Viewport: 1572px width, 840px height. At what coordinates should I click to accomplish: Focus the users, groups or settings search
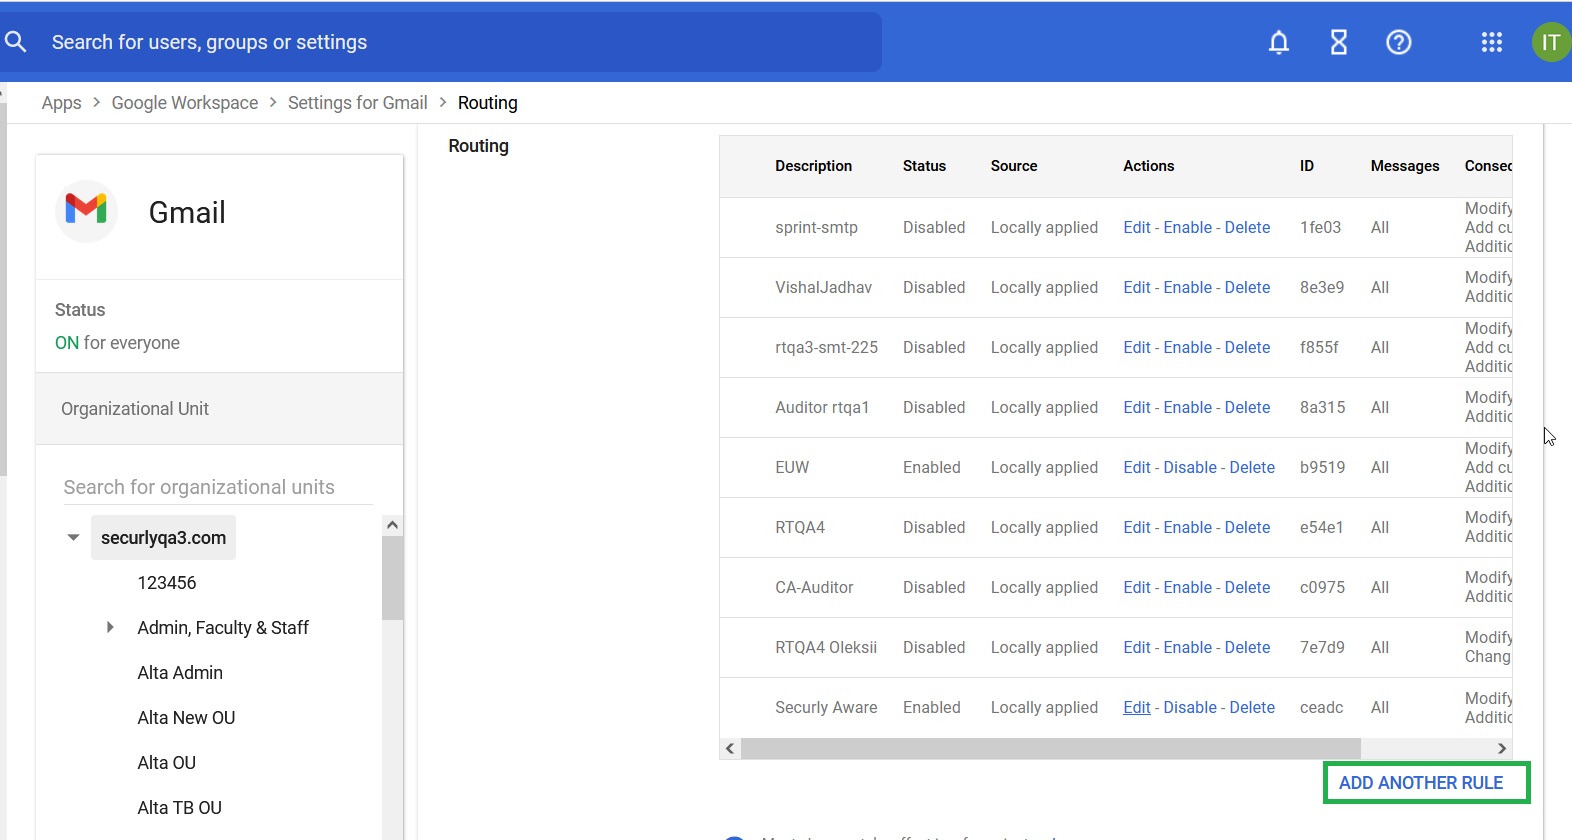tap(440, 42)
